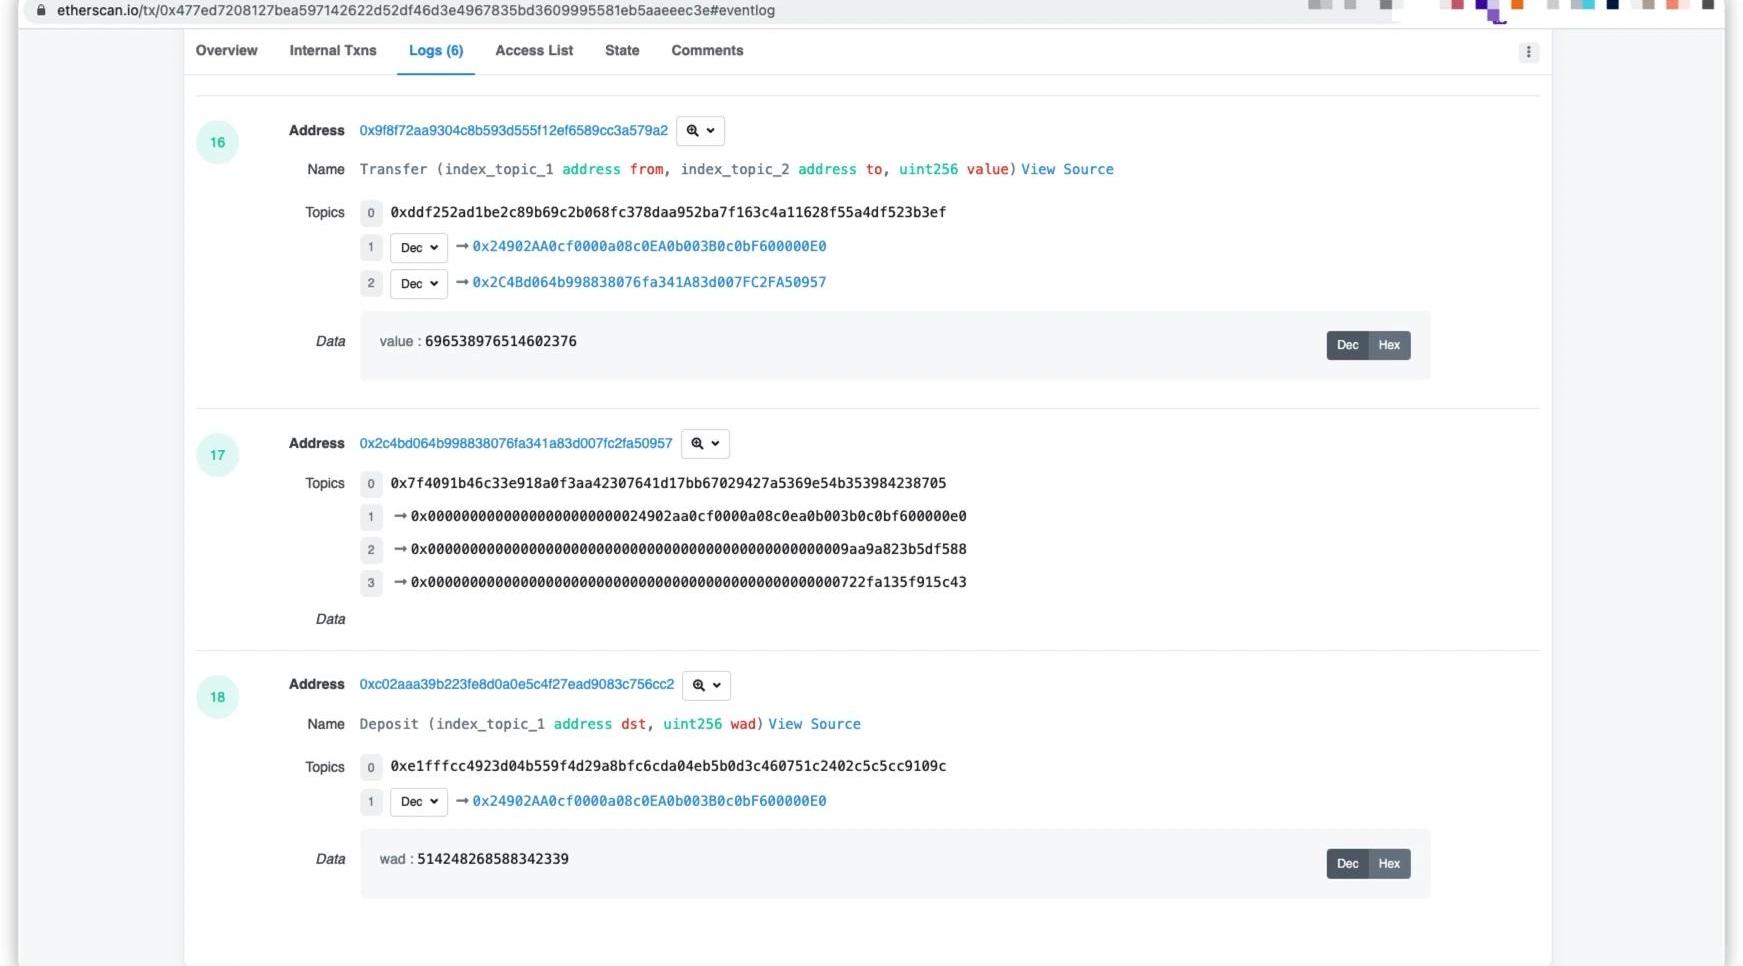Click the lock icon in address bar

coord(41,10)
